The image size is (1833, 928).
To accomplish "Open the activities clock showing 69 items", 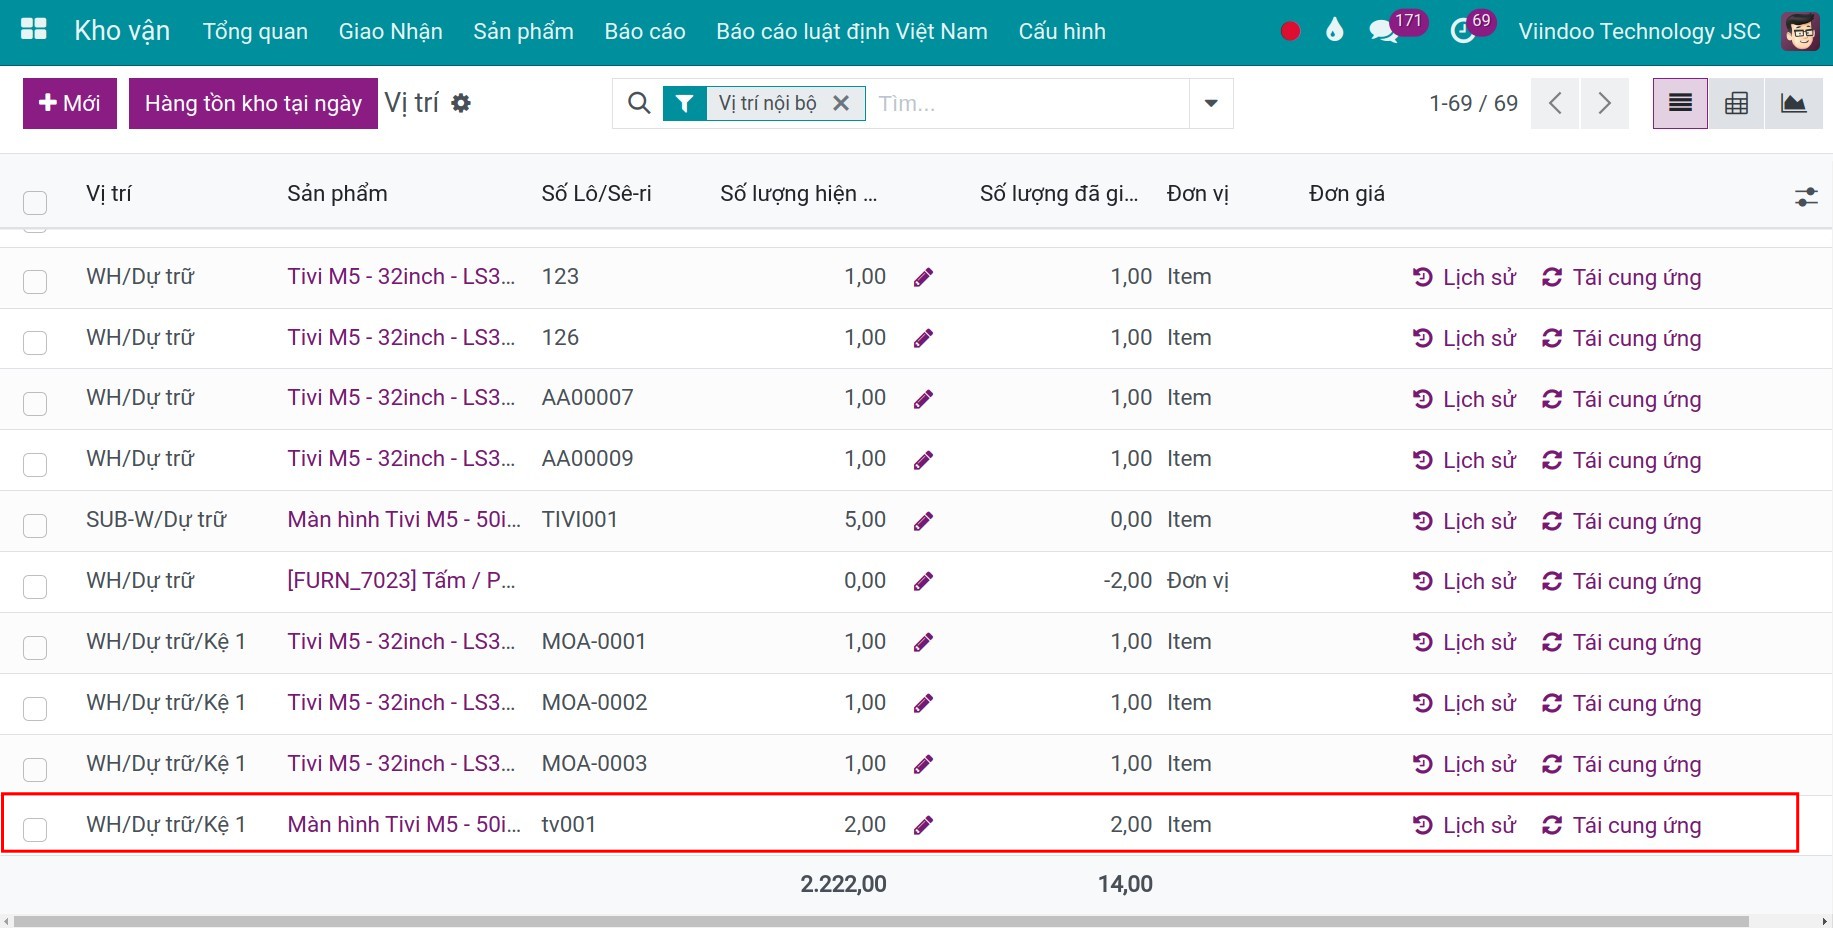I will click(1461, 31).
